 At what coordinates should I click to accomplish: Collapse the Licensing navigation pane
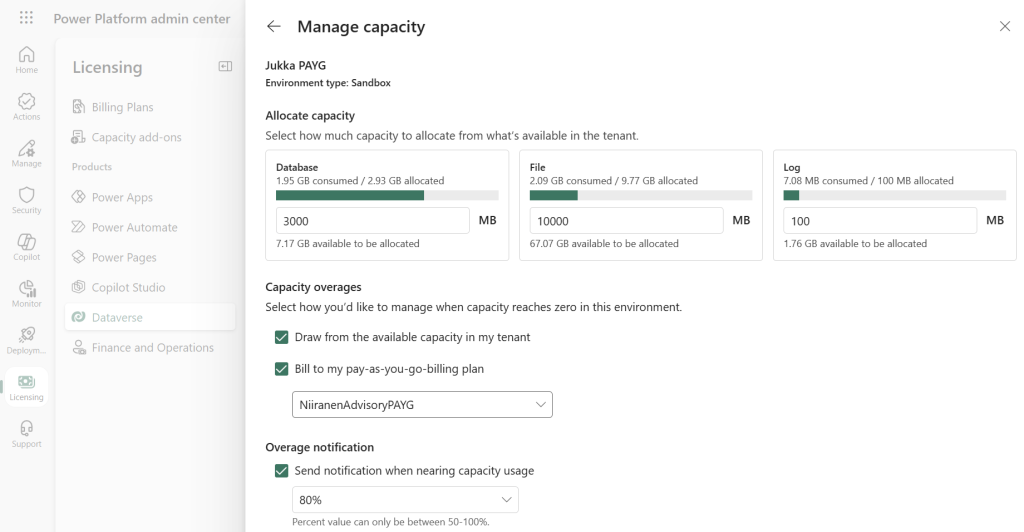(x=225, y=66)
